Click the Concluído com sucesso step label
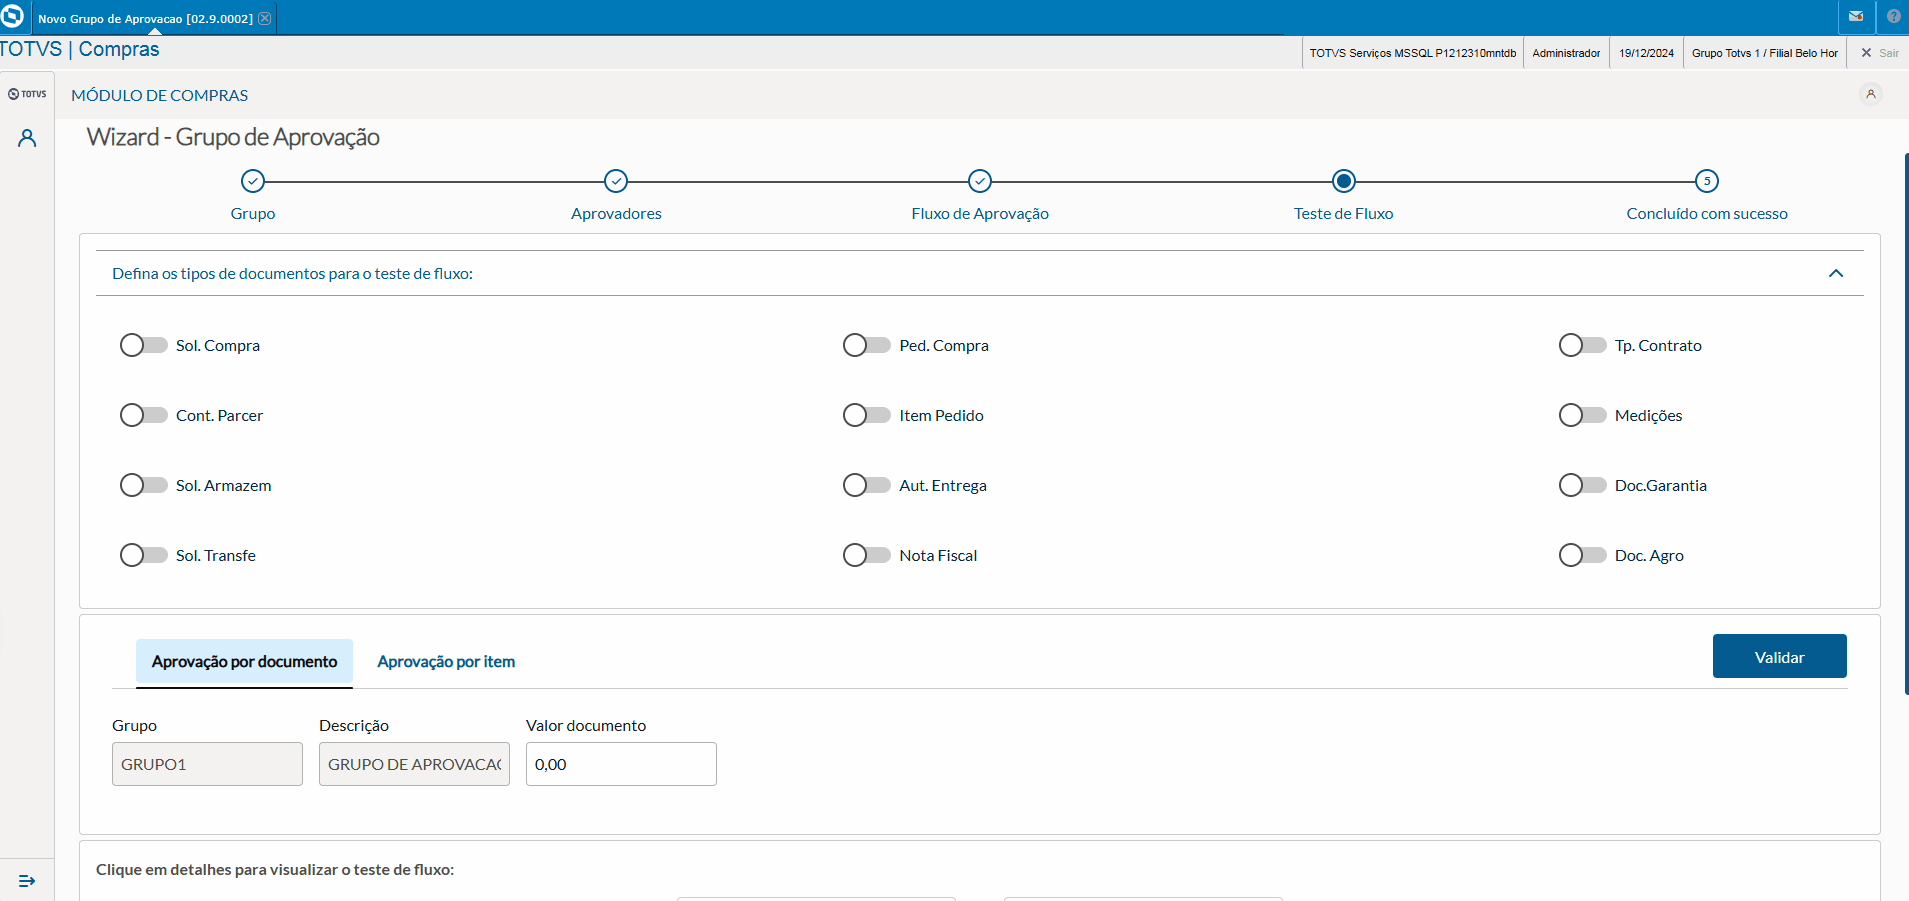 pyautogui.click(x=1707, y=214)
